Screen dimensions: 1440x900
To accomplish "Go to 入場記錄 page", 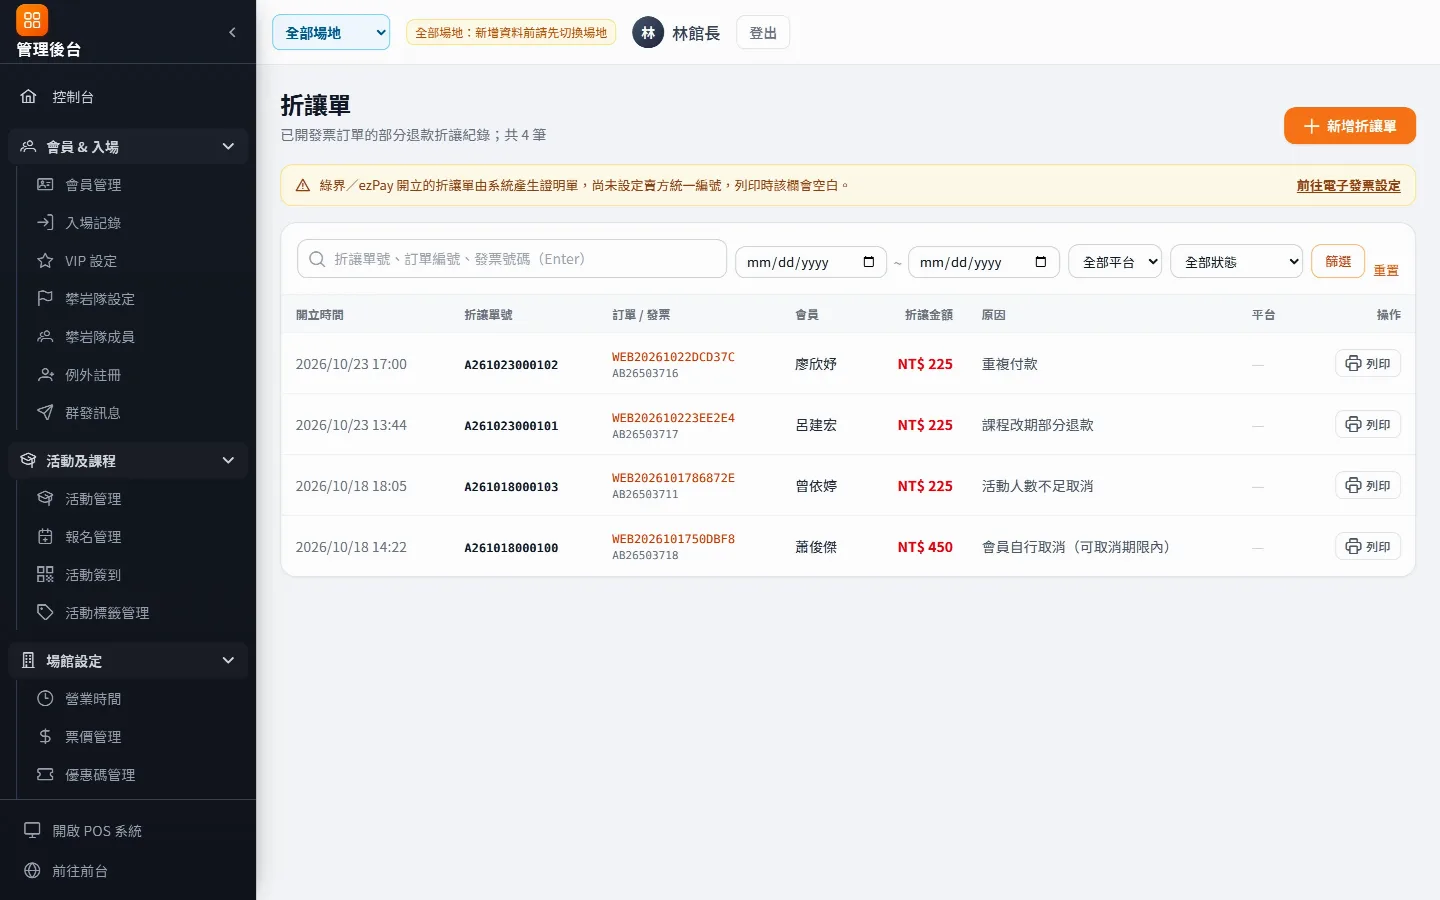I will click(x=136, y=223).
